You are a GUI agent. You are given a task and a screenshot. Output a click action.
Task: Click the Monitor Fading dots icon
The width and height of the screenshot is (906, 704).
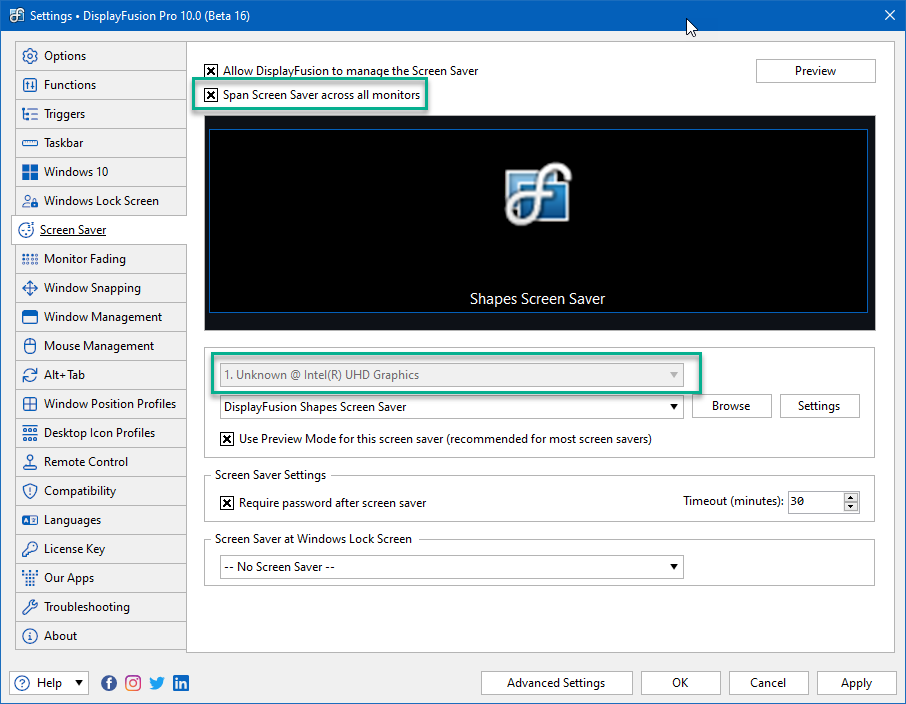pyautogui.click(x=29, y=259)
